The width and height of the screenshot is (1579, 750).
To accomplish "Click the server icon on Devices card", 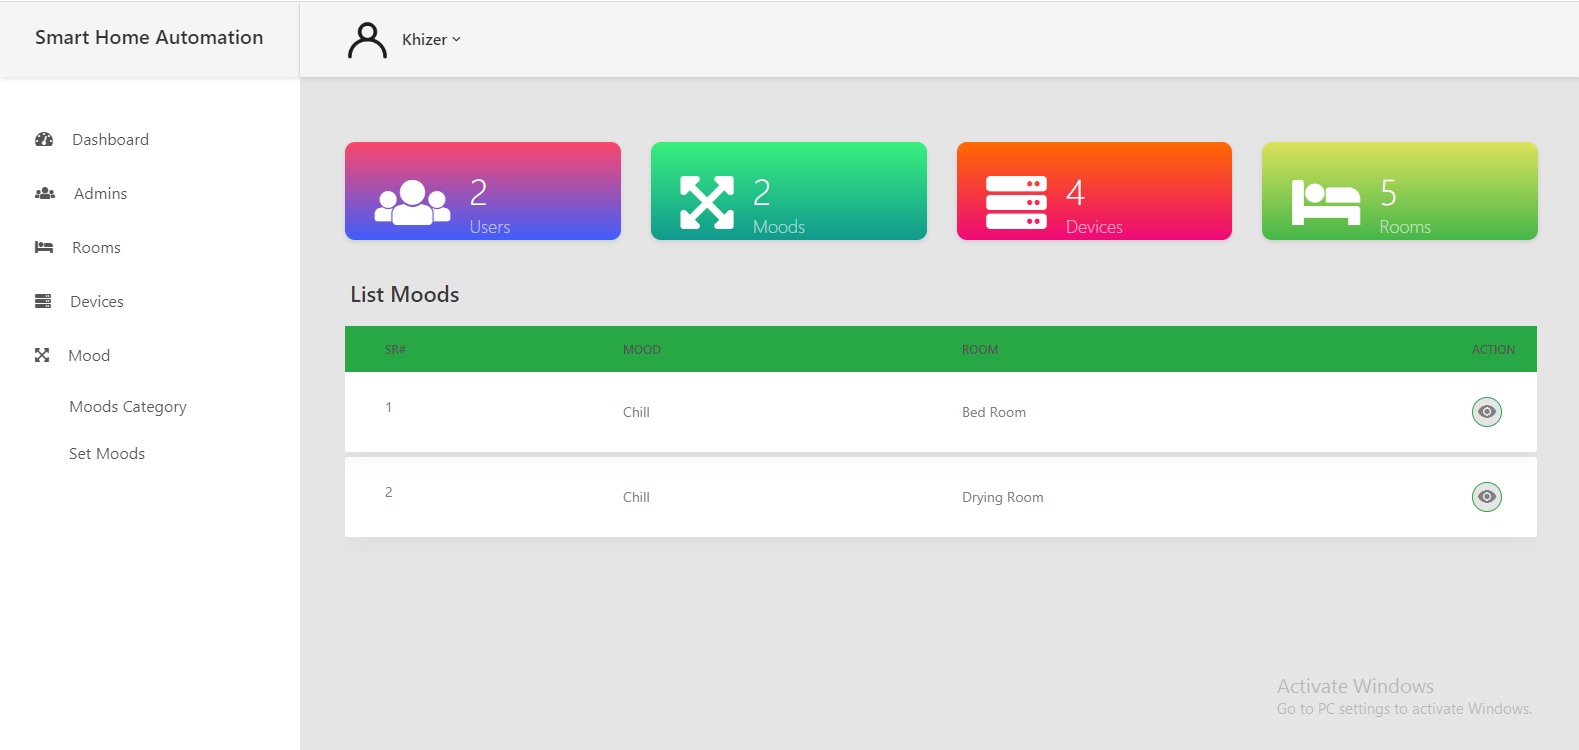I will click(1016, 202).
